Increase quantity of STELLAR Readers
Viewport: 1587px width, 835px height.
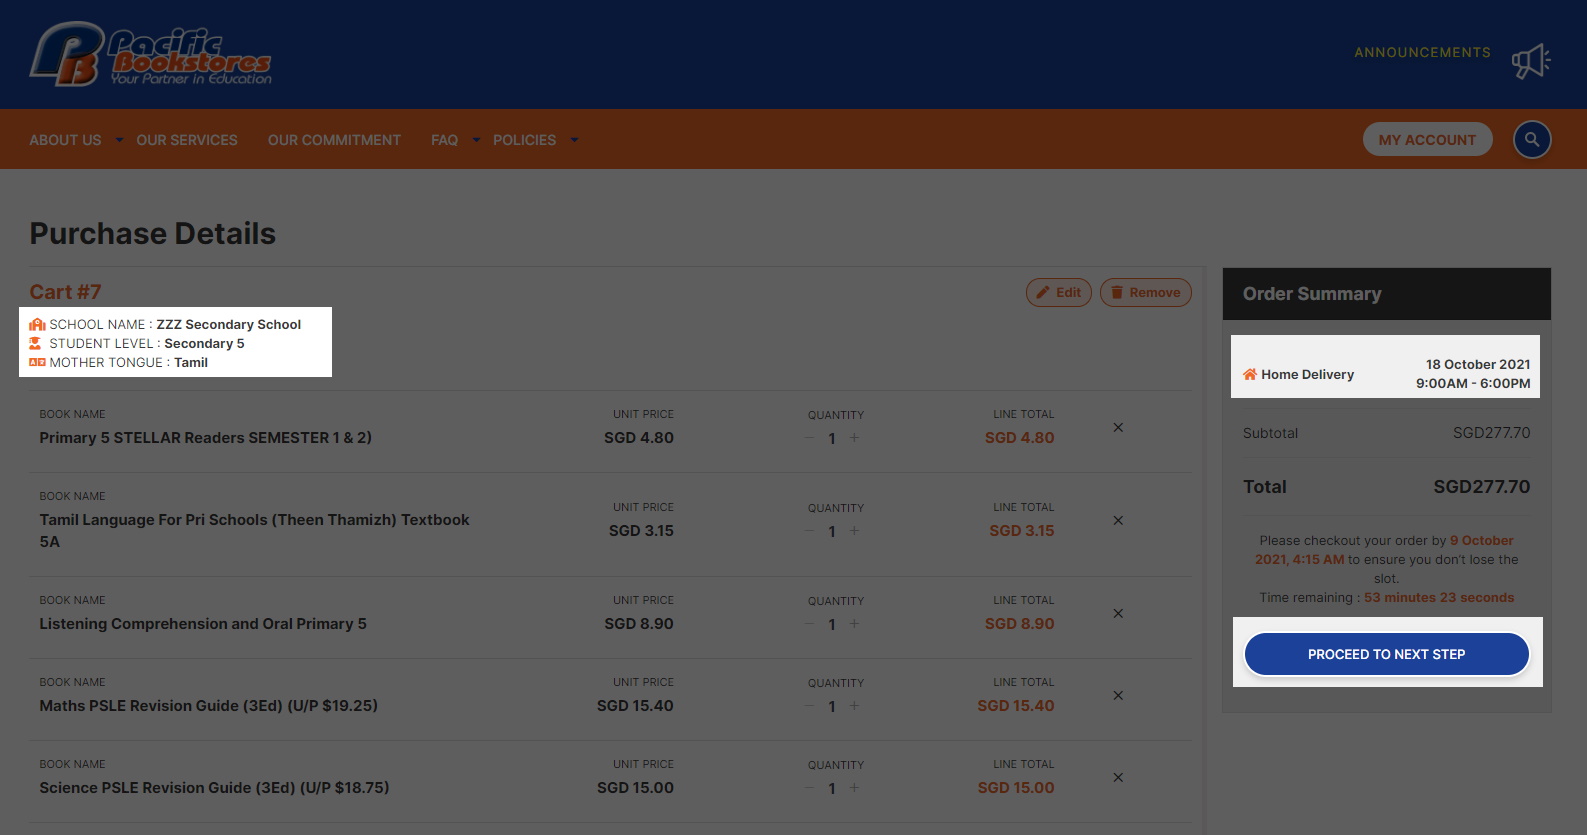click(x=854, y=438)
